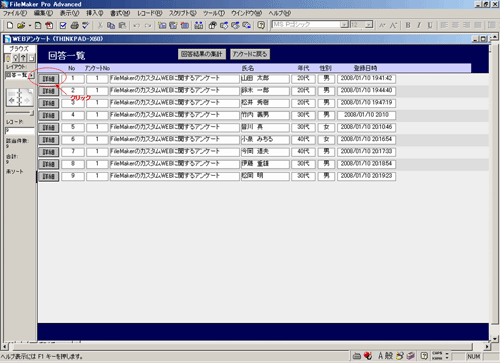Click the spell check toolbar icon

coord(86,25)
